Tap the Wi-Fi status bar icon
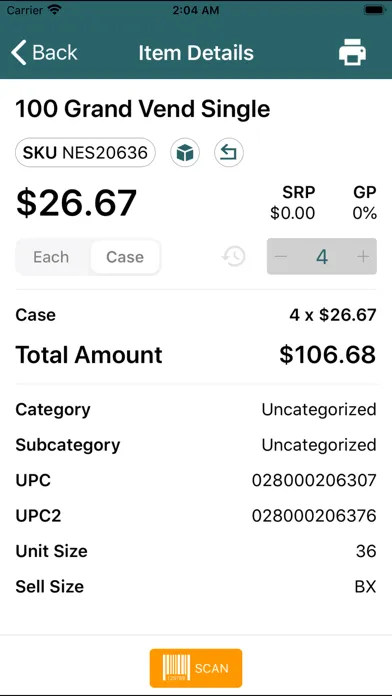 coord(55,10)
